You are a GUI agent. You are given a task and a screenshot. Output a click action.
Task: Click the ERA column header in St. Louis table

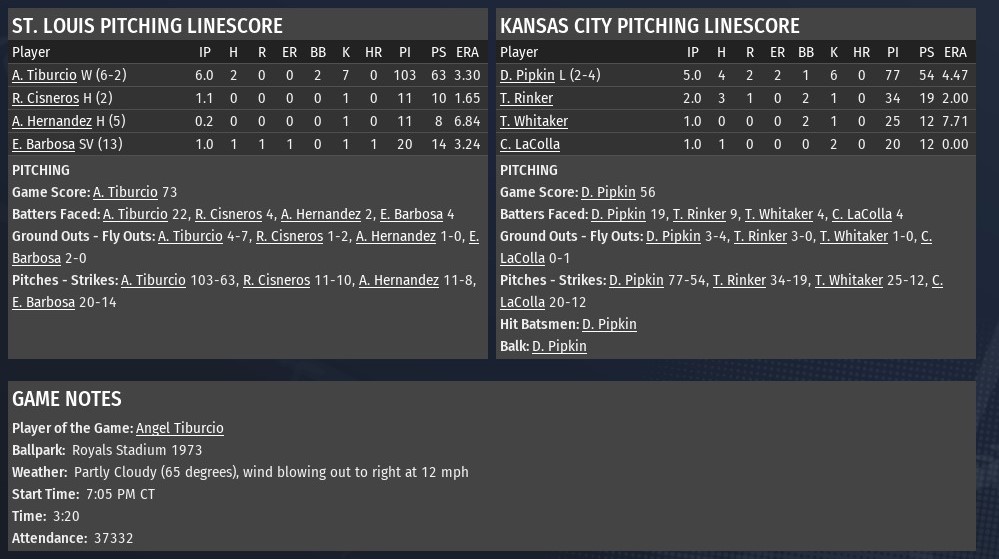[x=467, y=52]
